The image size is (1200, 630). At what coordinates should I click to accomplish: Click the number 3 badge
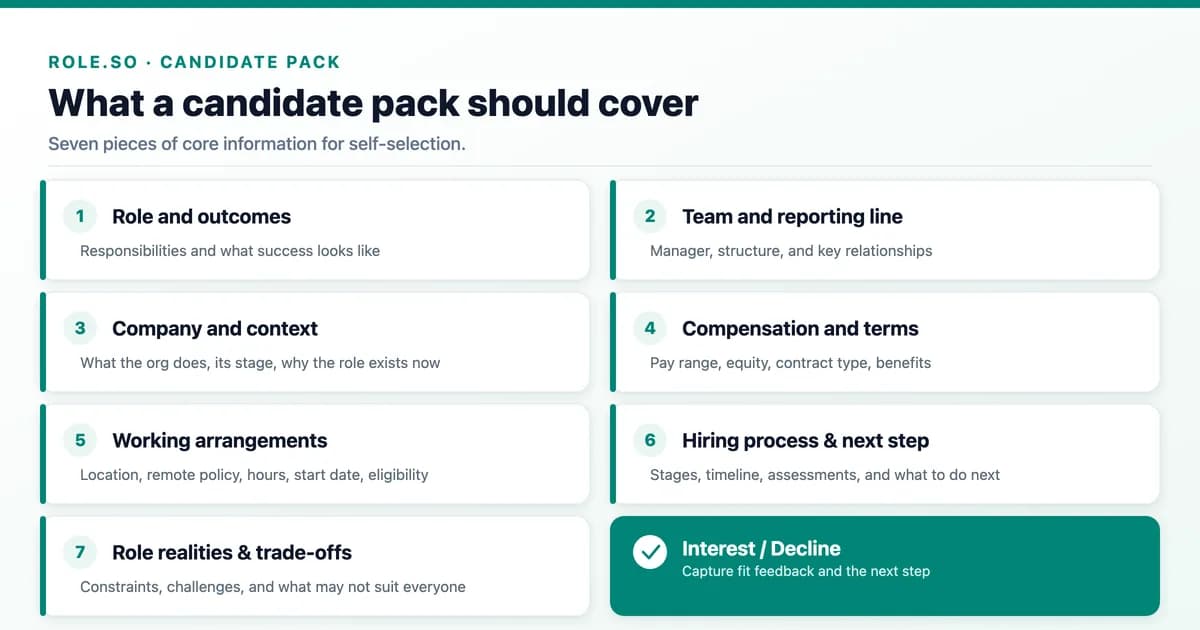[80, 328]
